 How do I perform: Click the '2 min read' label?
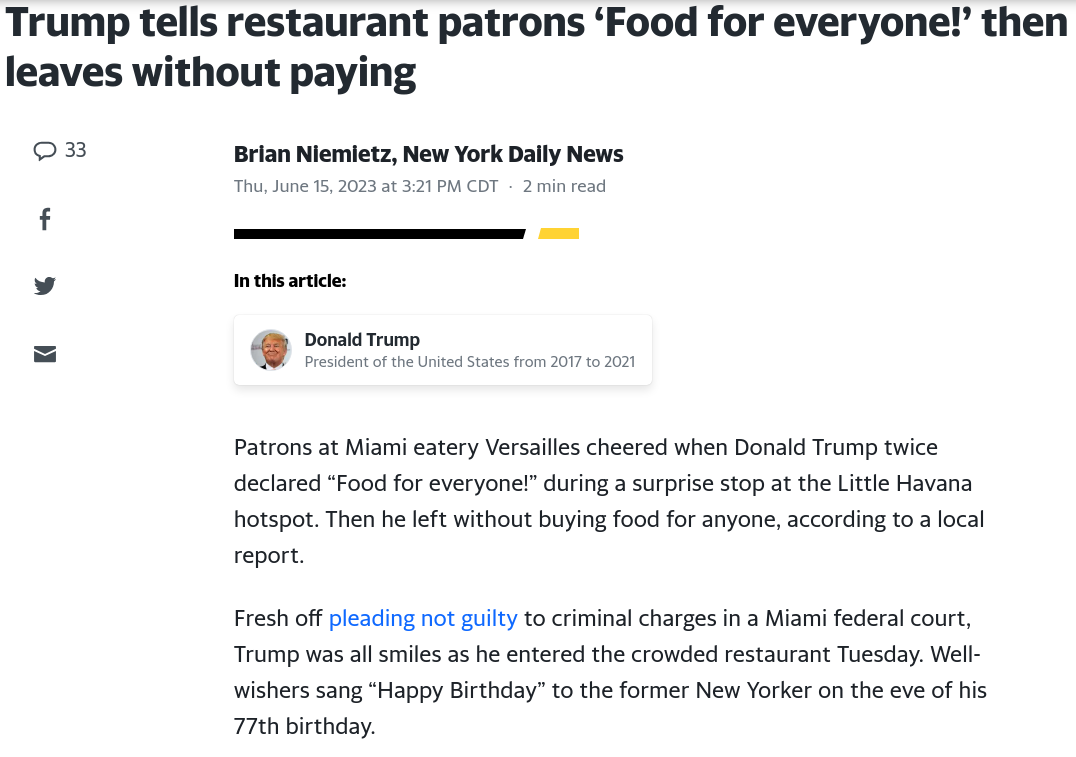pyautogui.click(x=564, y=186)
